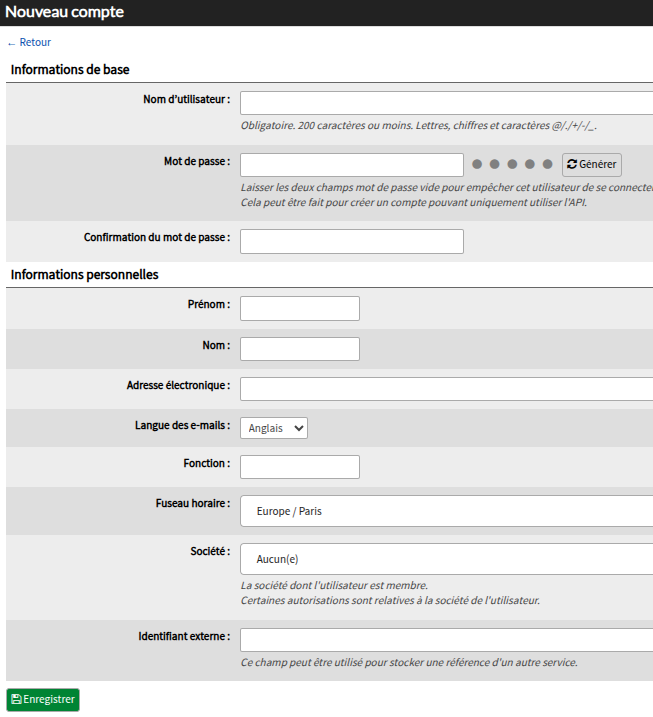This screenshot has width=653, height=717.
Task: Click the Prénom input field
Action: pos(300,308)
